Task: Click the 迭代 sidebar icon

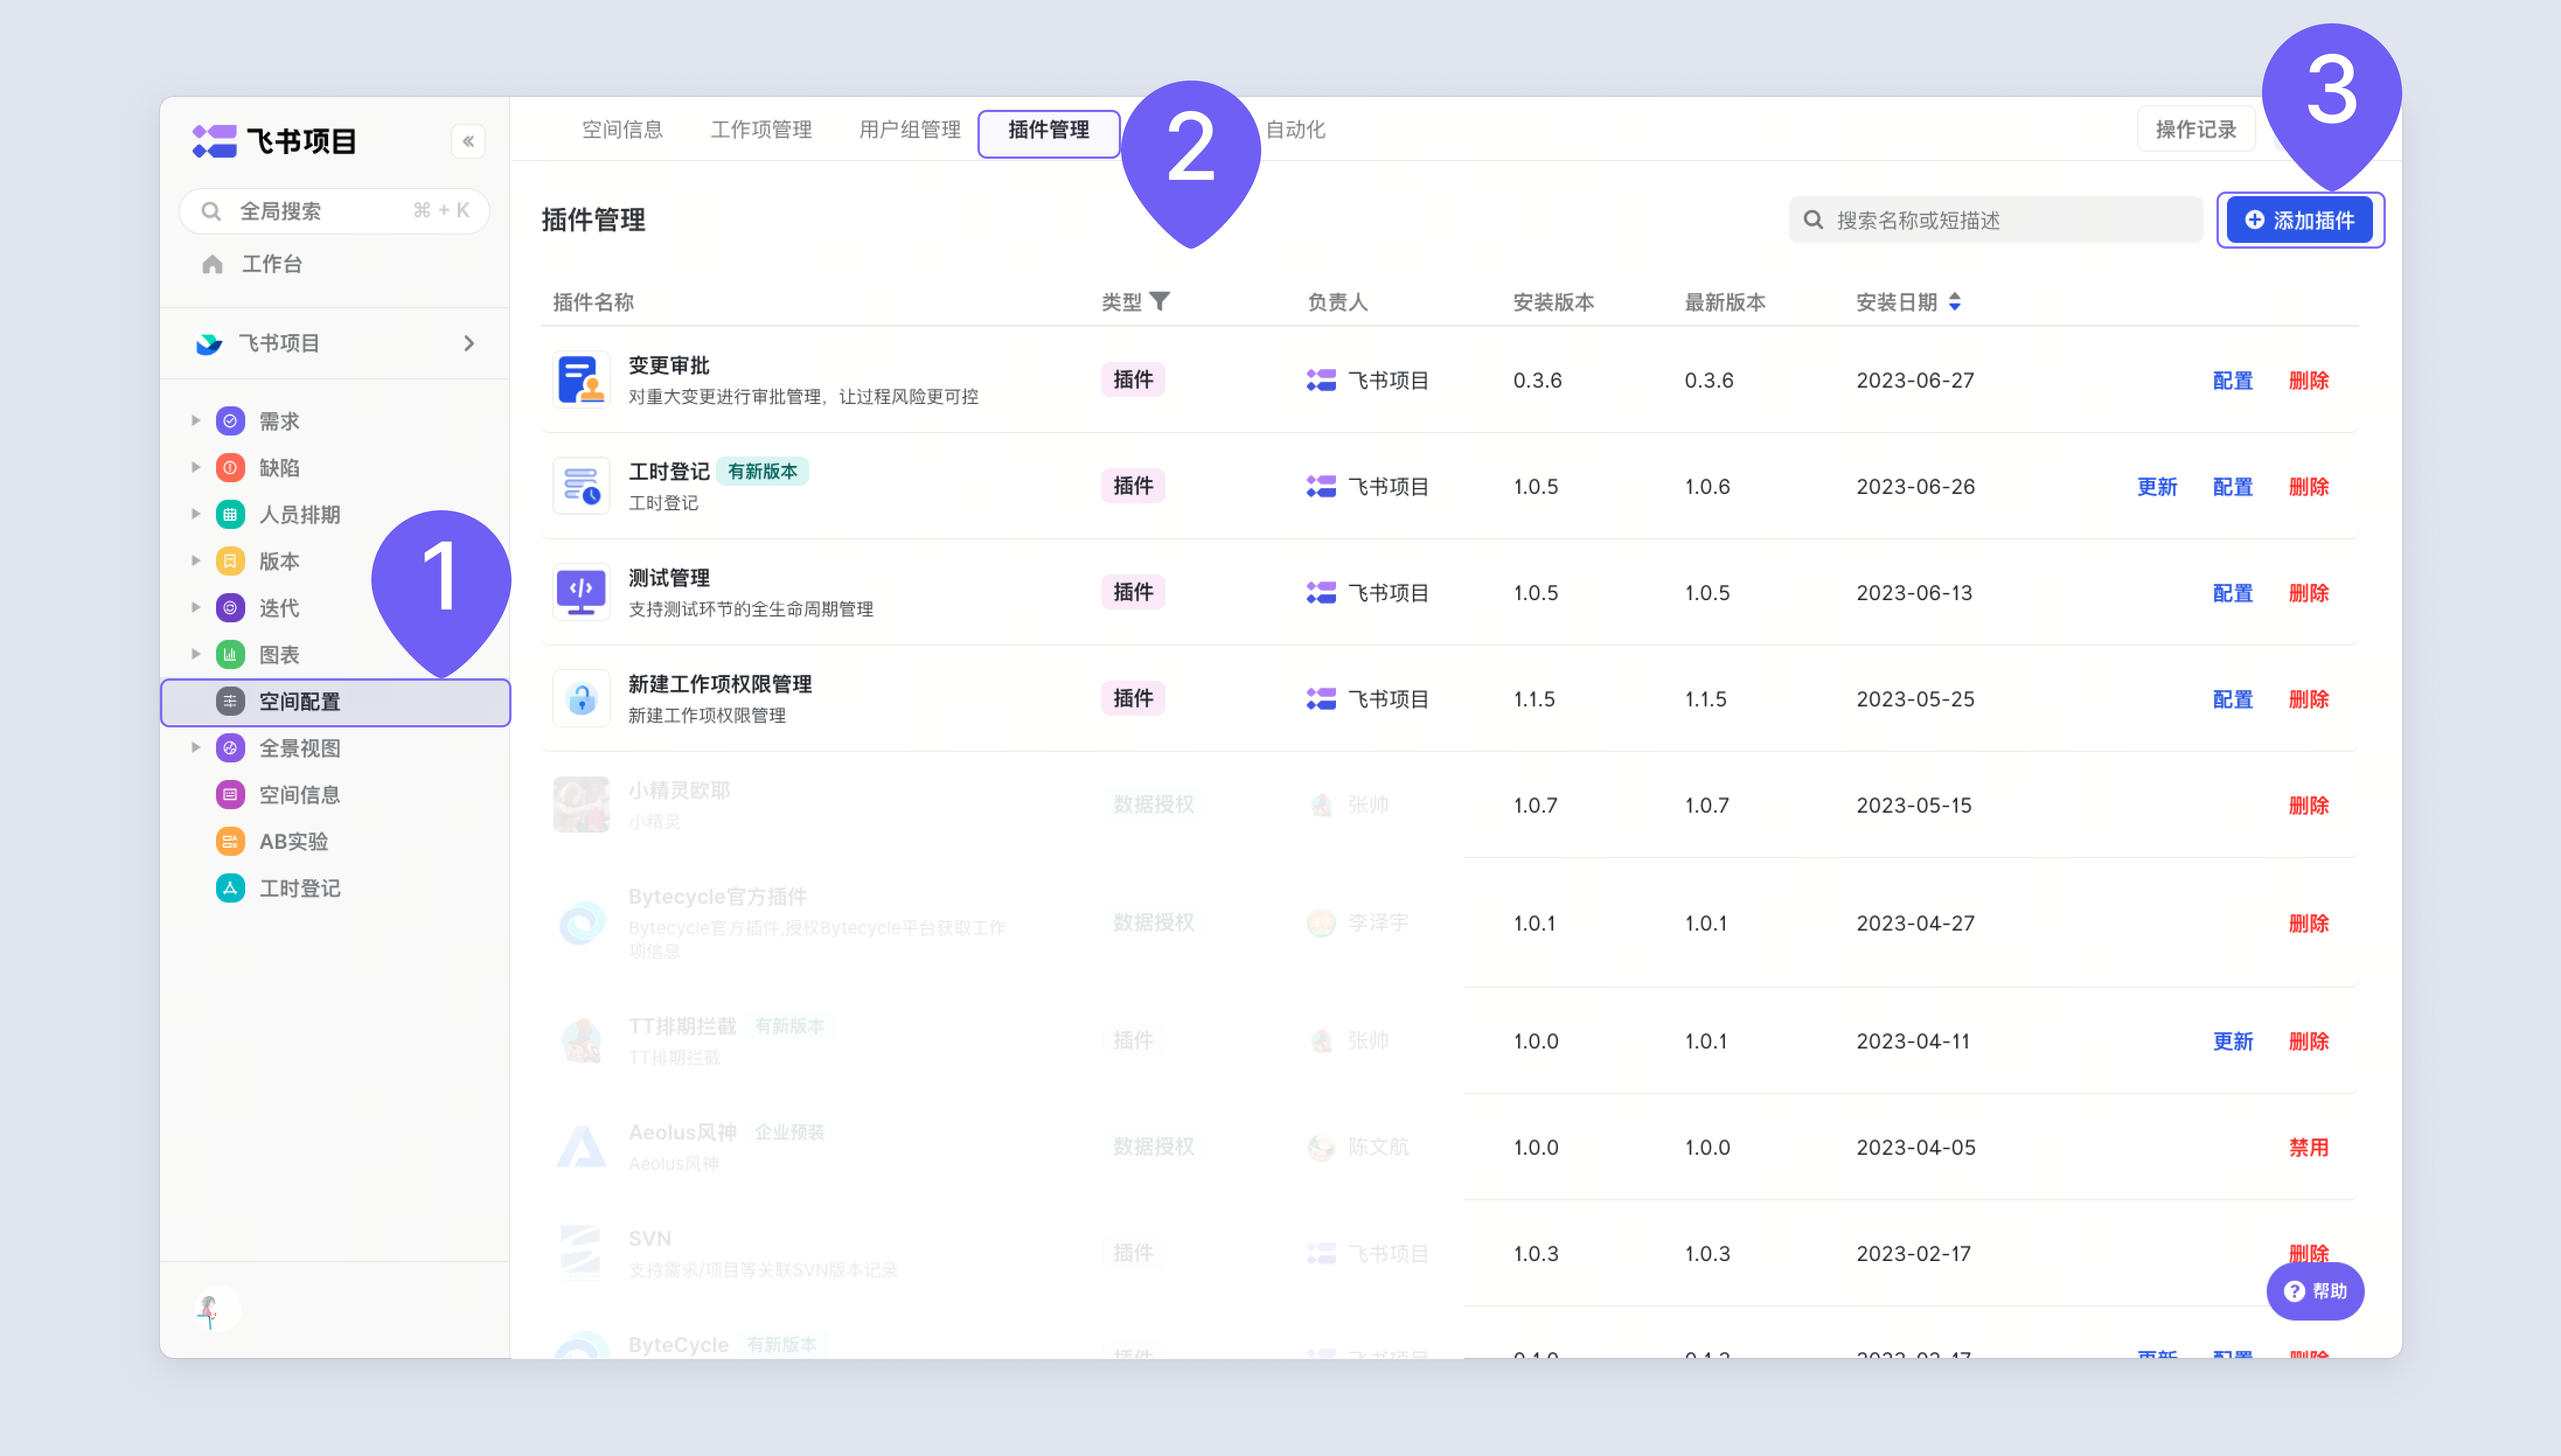Action: point(230,608)
